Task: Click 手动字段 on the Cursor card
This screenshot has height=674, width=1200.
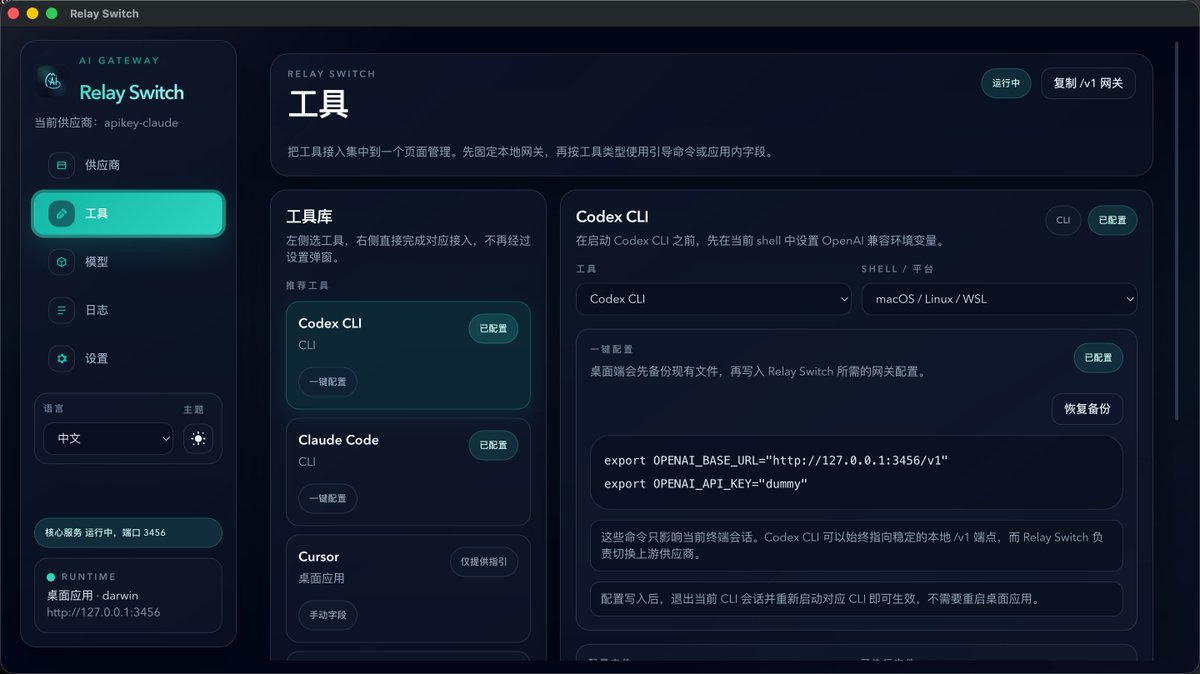Action: (x=328, y=615)
